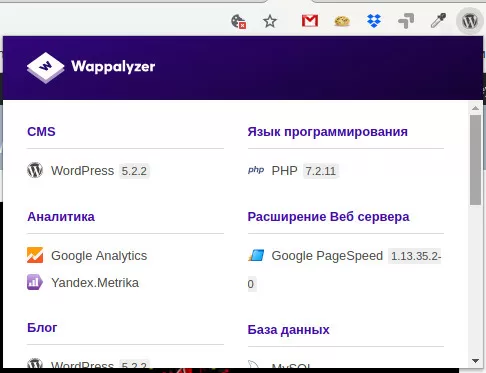Open the Блог category heading
The width and height of the screenshot is (486, 373).
(42, 328)
